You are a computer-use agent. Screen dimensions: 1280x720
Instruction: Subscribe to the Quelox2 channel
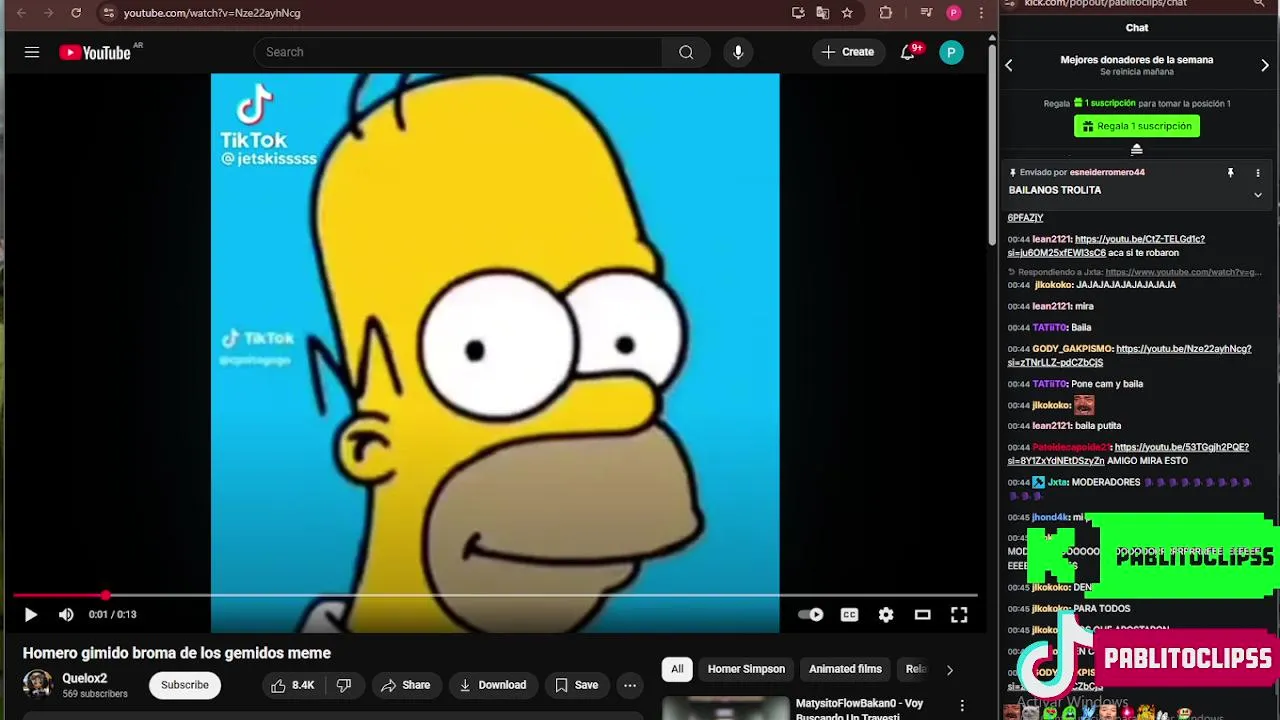(185, 685)
